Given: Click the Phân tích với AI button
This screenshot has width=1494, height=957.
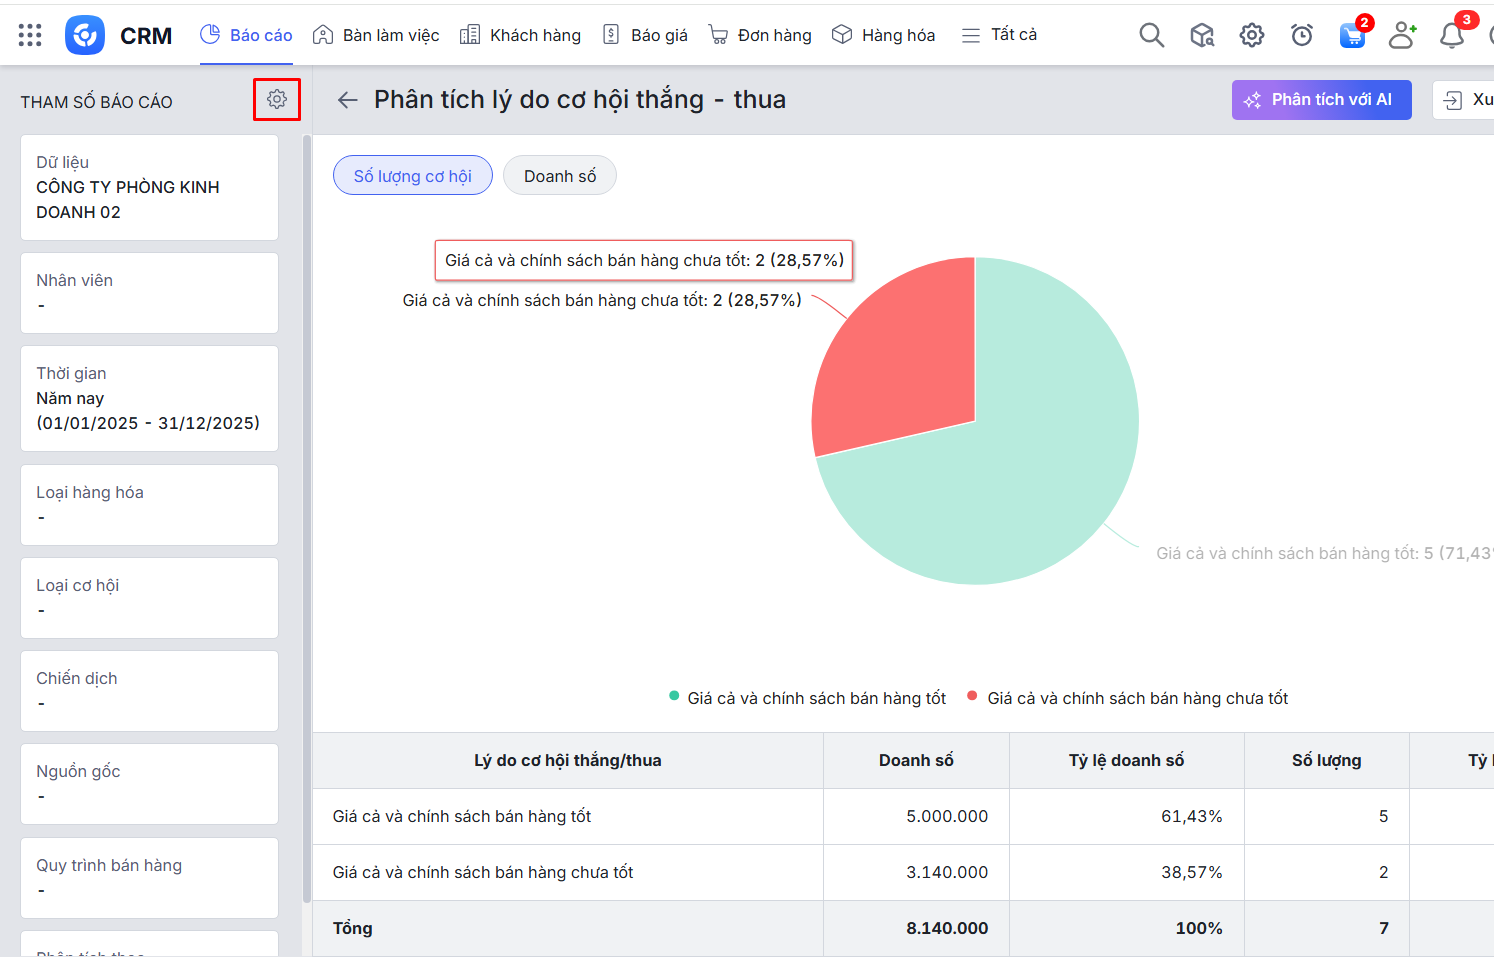Looking at the screenshot, I should [x=1320, y=100].
